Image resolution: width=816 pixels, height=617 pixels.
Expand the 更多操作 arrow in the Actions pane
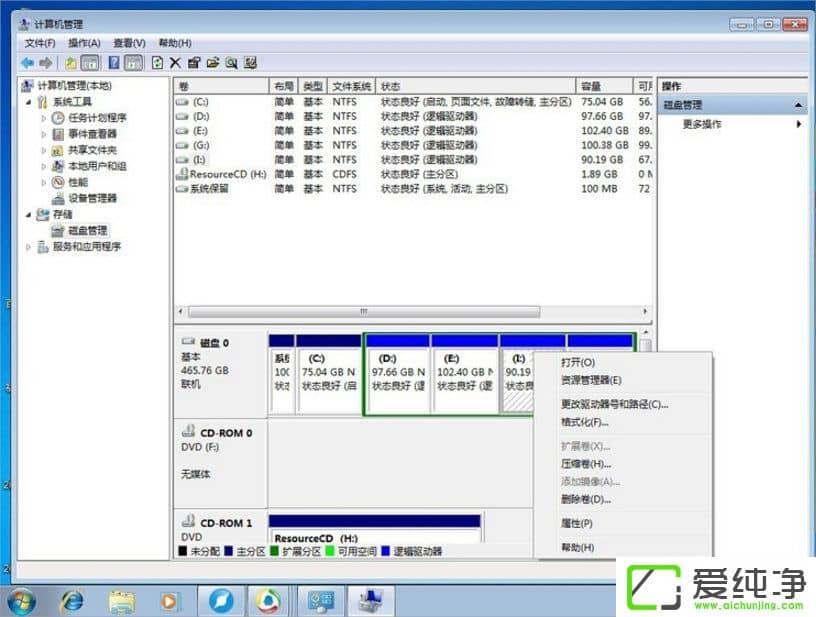797,124
